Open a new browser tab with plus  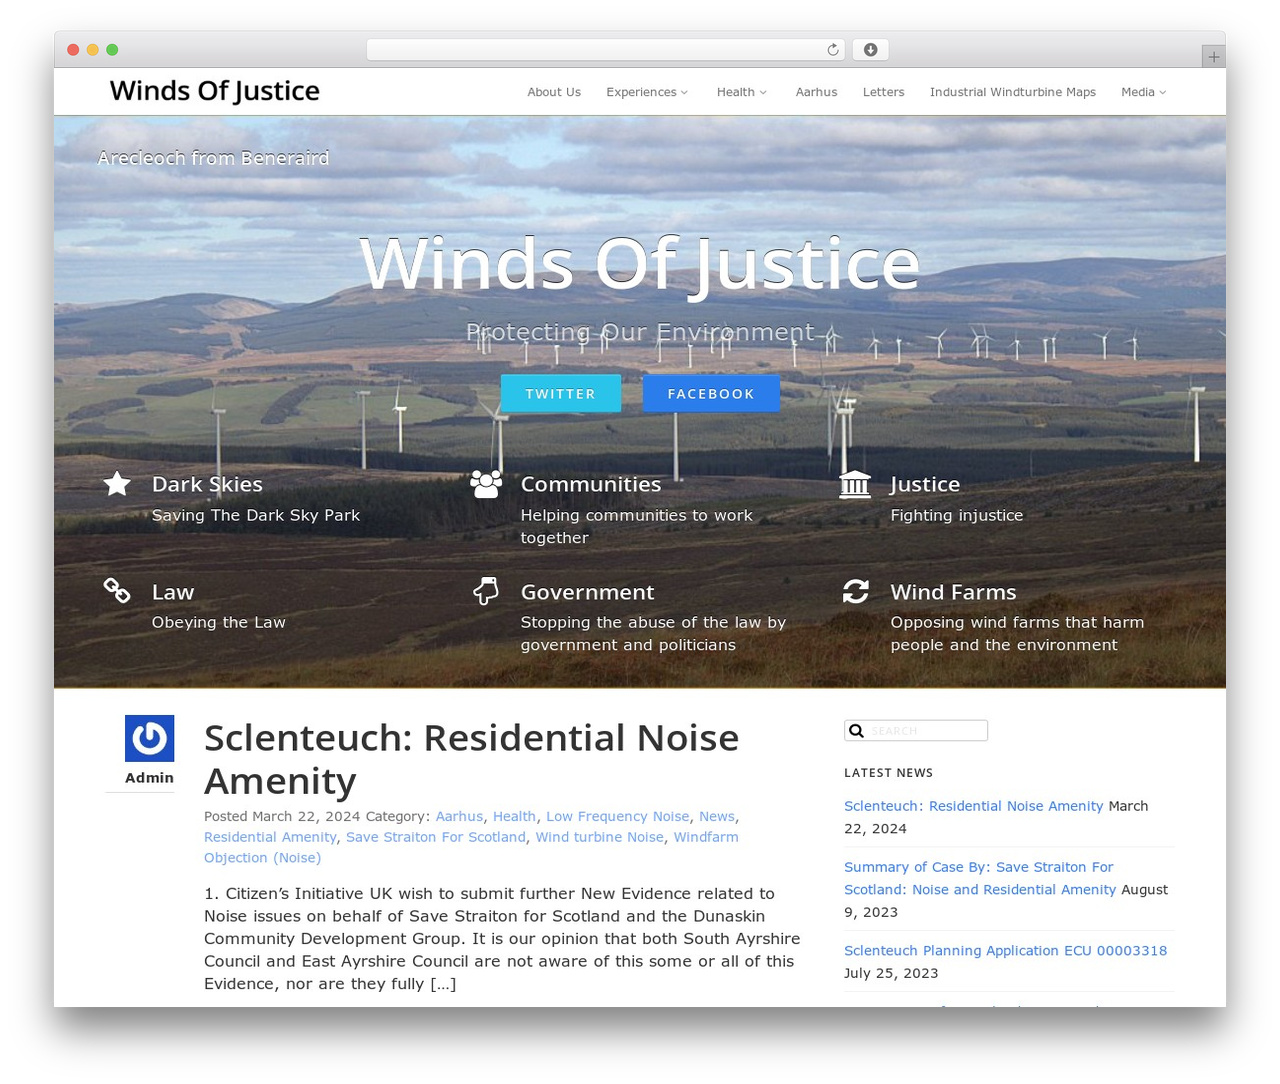tap(1213, 57)
